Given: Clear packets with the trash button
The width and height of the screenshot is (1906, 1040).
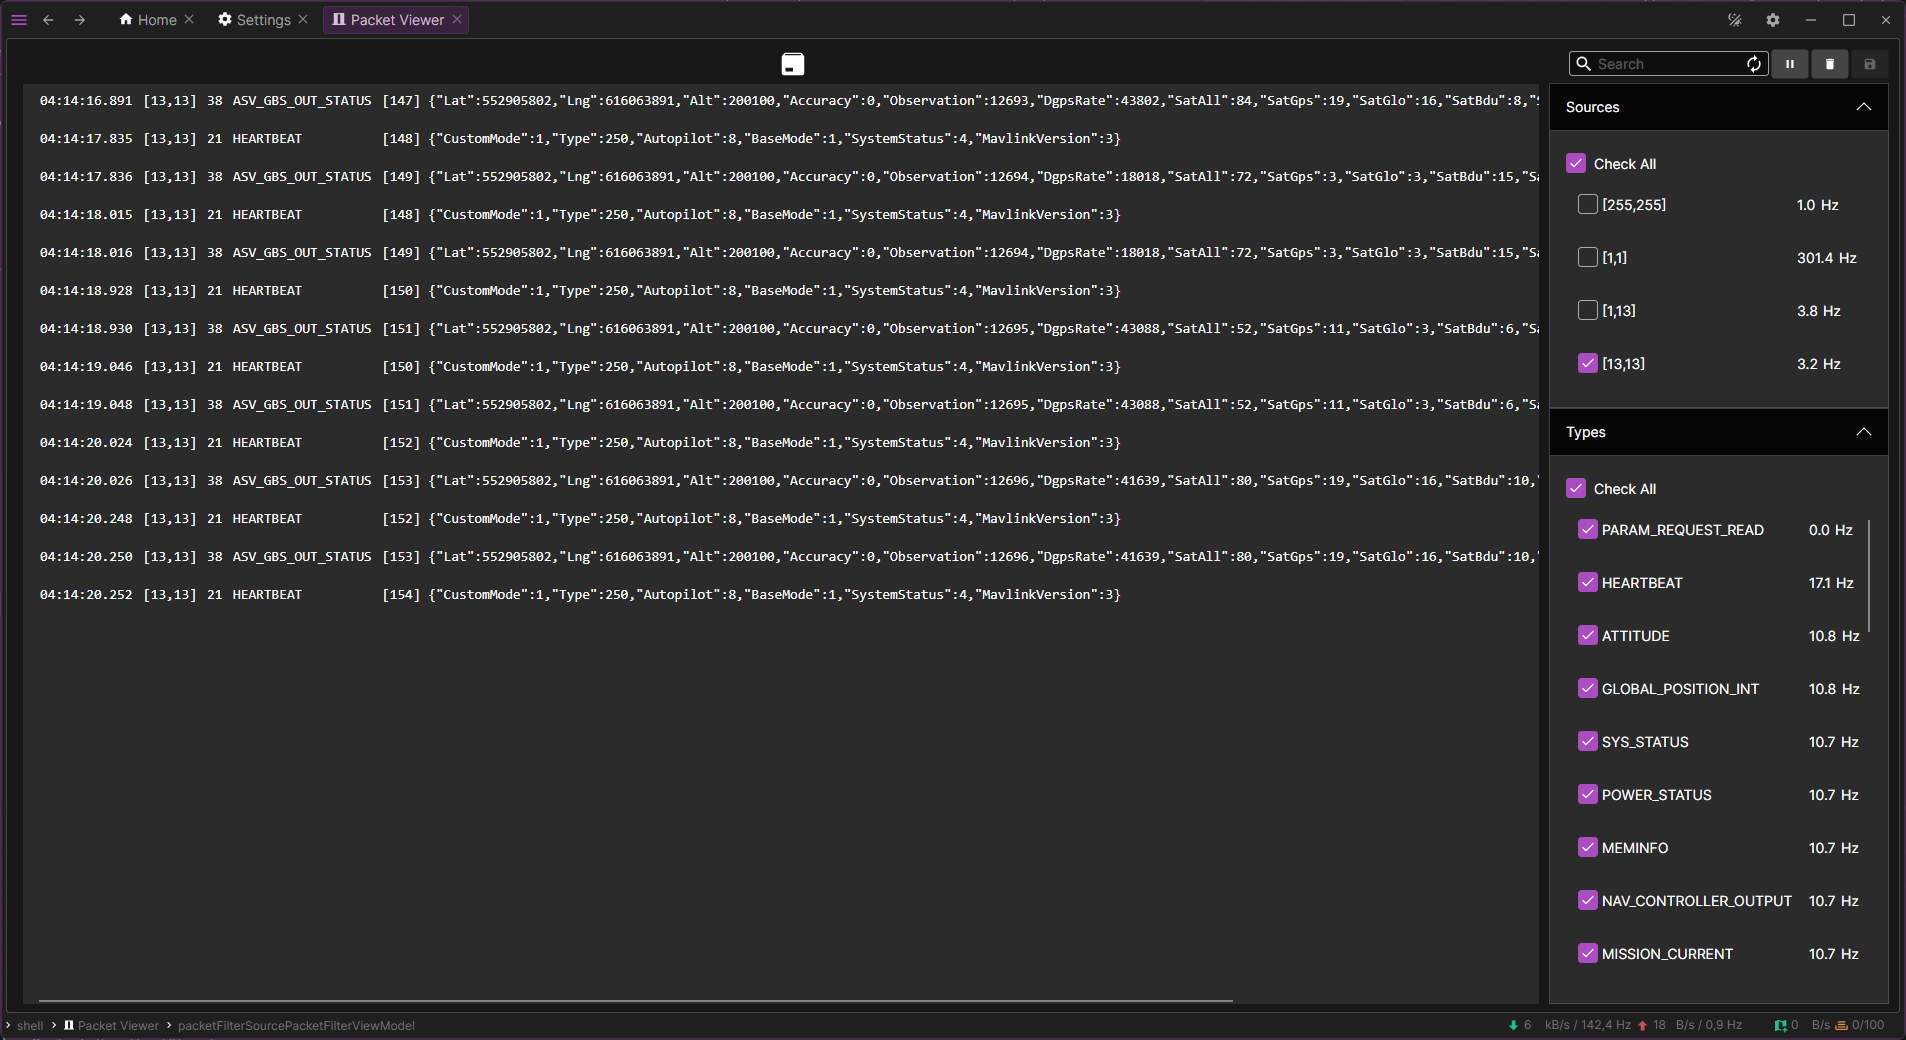Looking at the screenshot, I should click(1830, 64).
